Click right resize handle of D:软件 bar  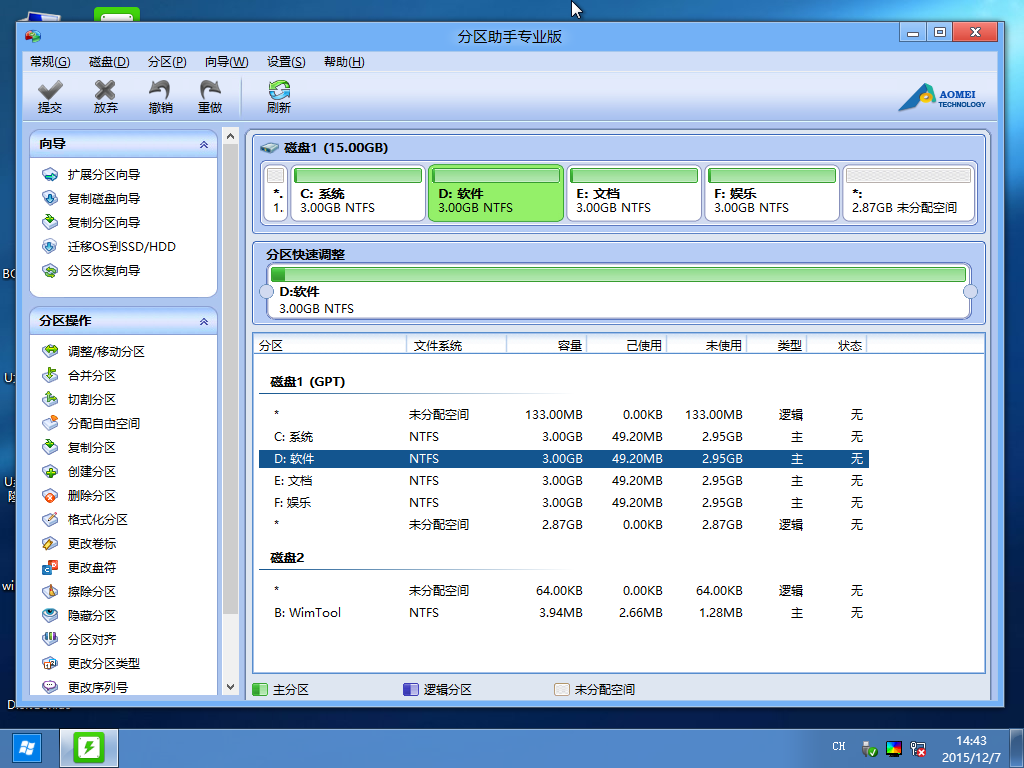[970, 291]
